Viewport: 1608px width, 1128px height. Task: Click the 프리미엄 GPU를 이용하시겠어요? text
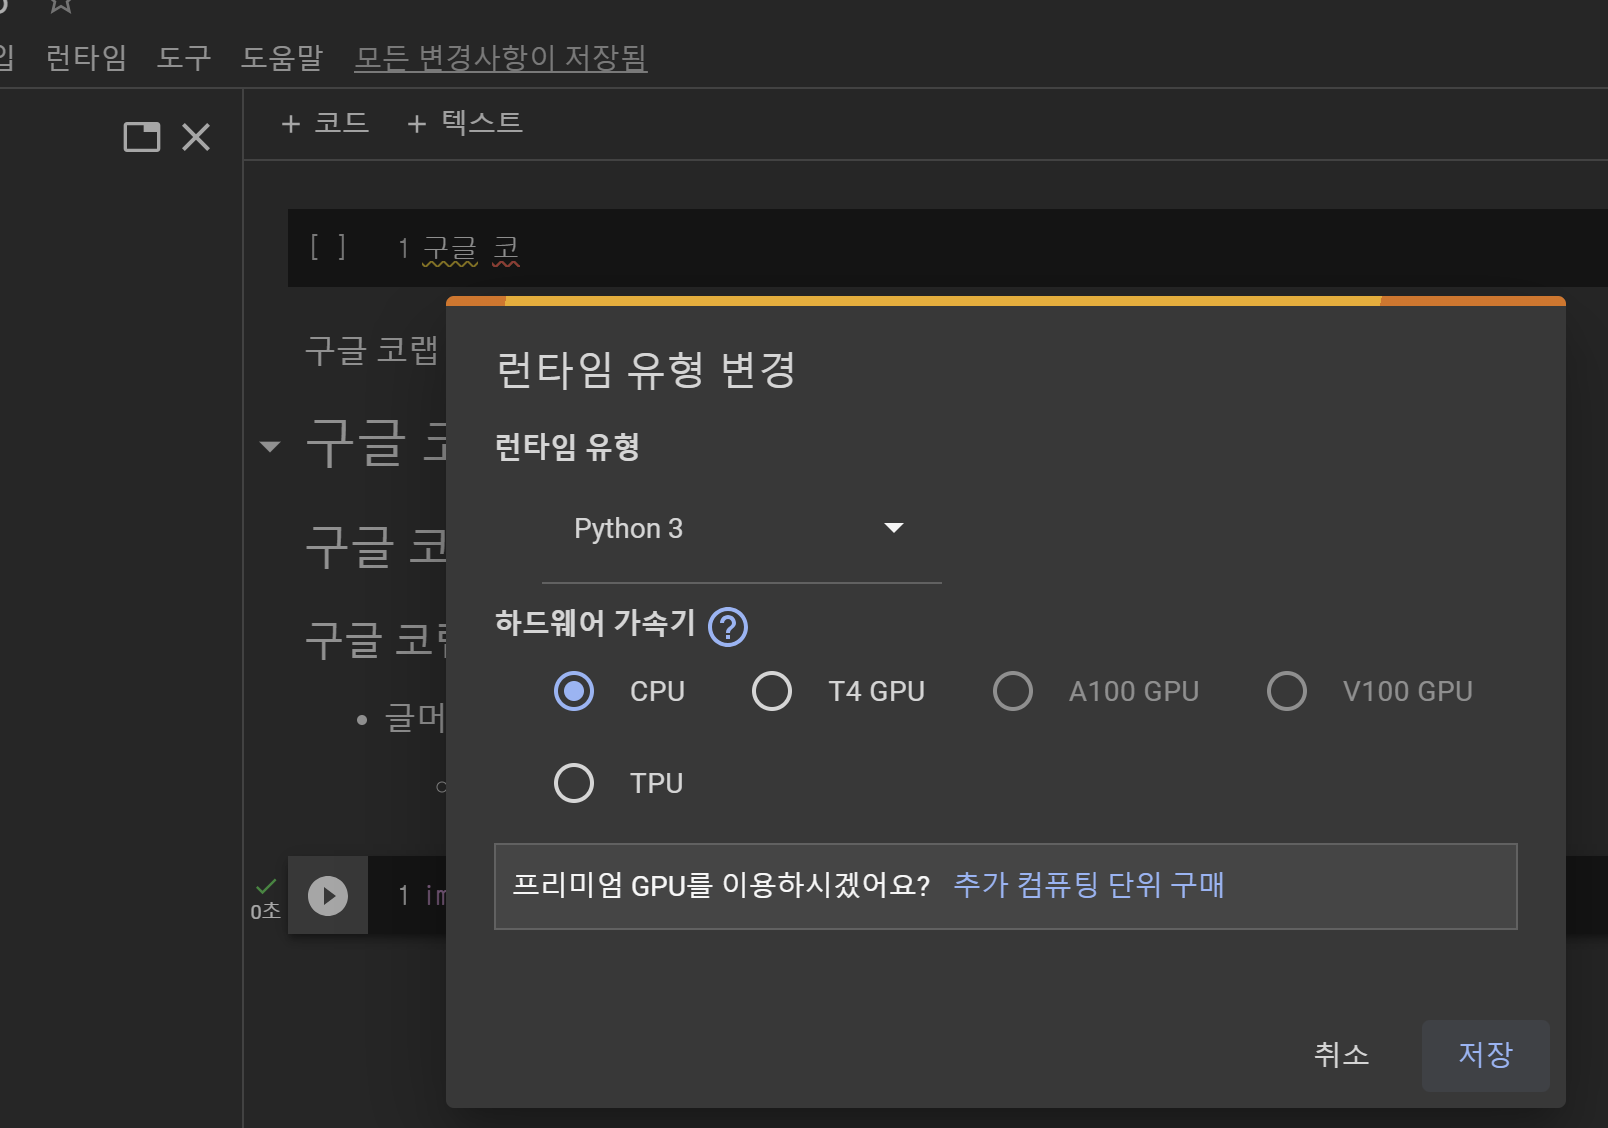(x=721, y=885)
